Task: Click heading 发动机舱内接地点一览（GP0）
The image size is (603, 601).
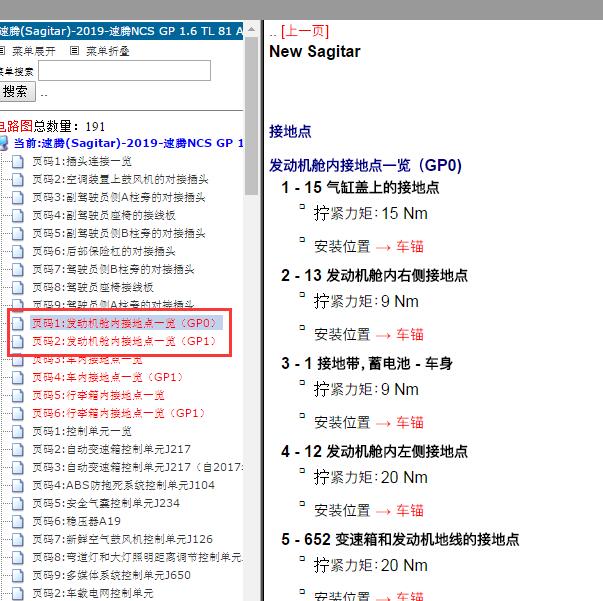Action: (365, 166)
